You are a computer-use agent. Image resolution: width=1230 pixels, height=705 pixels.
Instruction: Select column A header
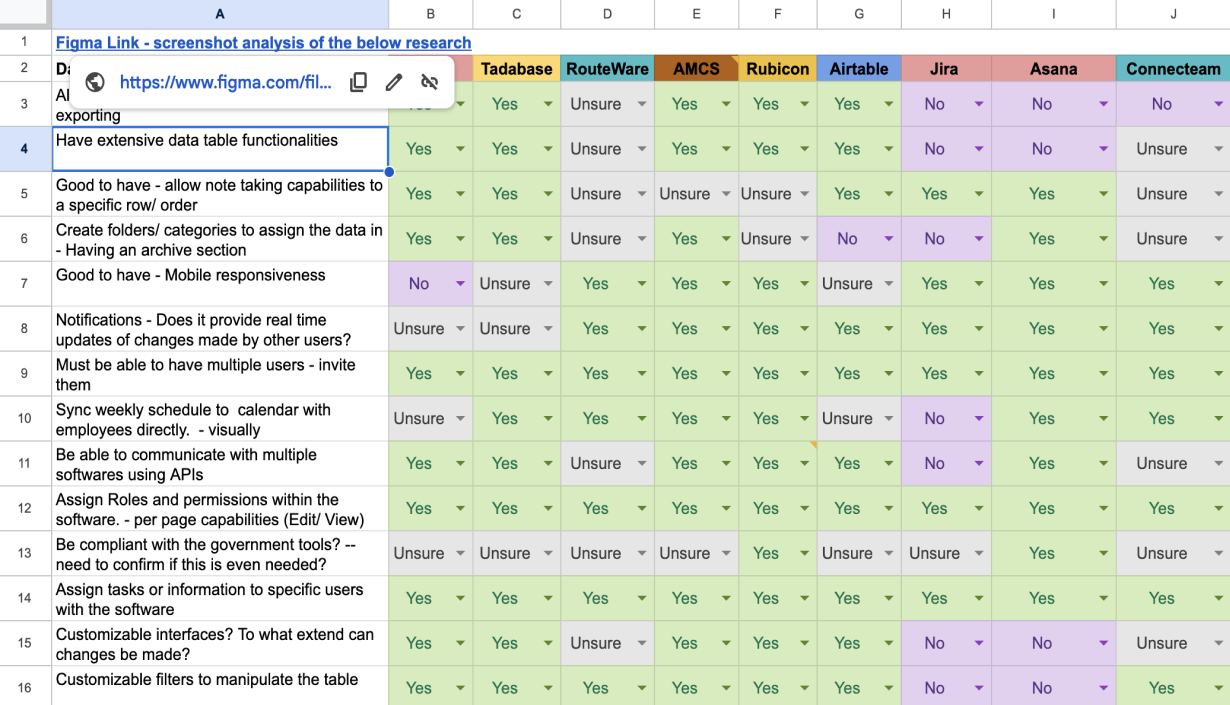point(220,14)
